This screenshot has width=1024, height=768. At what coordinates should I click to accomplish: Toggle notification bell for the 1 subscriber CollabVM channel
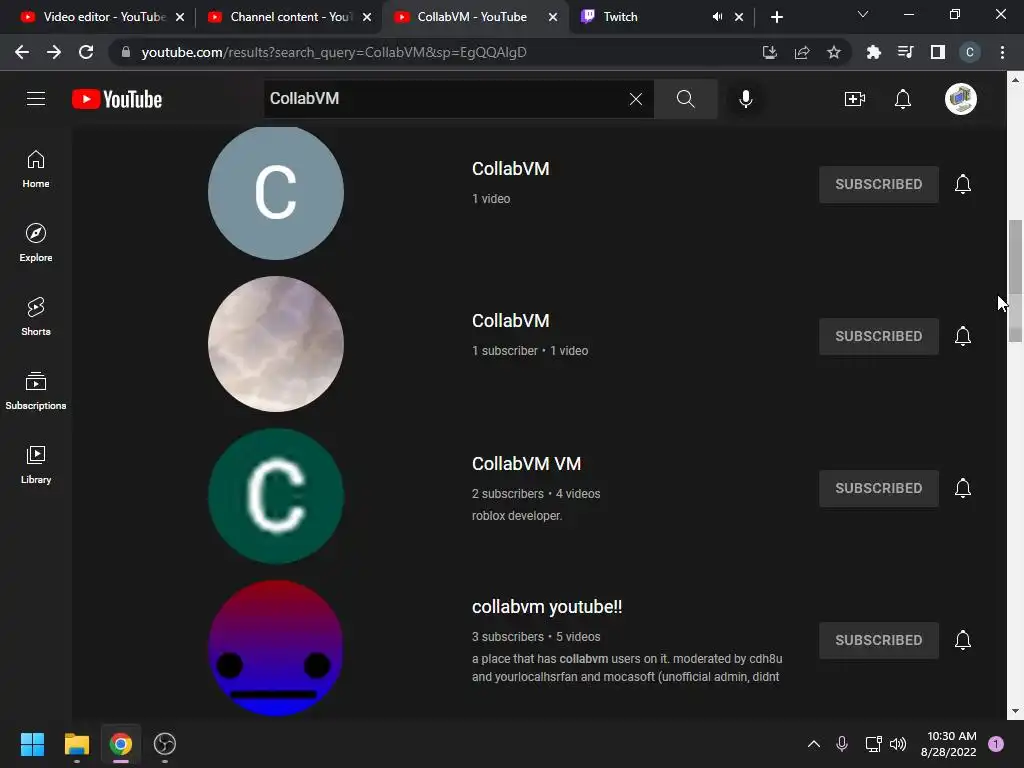[963, 336]
